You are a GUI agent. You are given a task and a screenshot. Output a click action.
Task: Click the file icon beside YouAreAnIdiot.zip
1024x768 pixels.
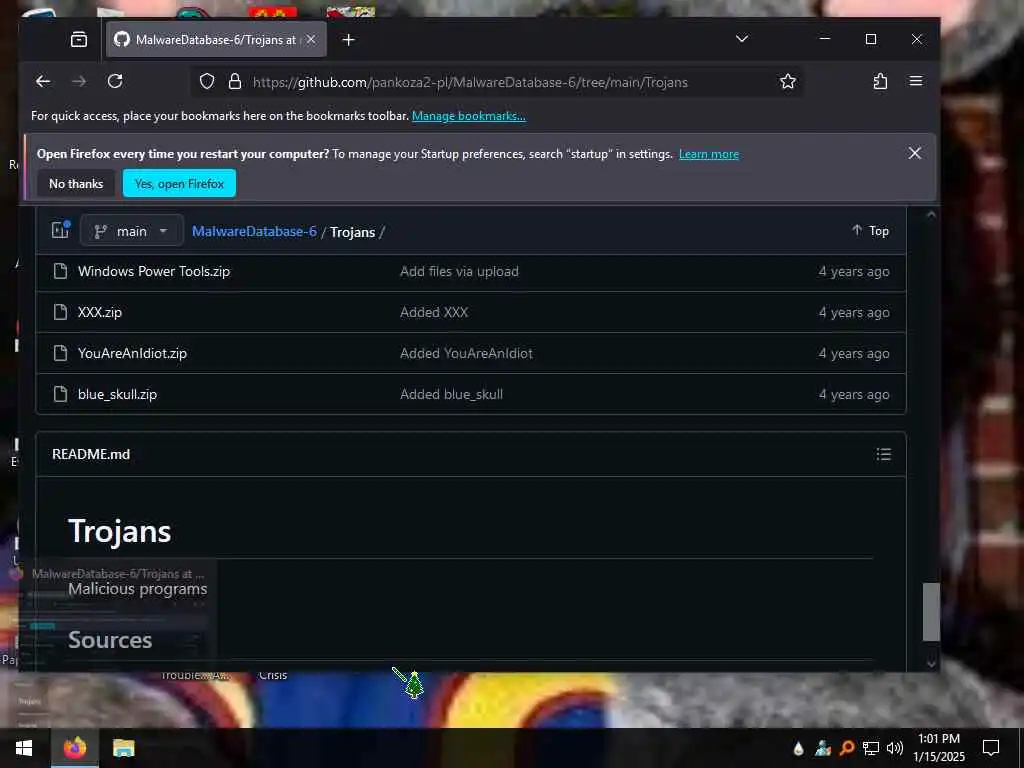(x=60, y=353)
